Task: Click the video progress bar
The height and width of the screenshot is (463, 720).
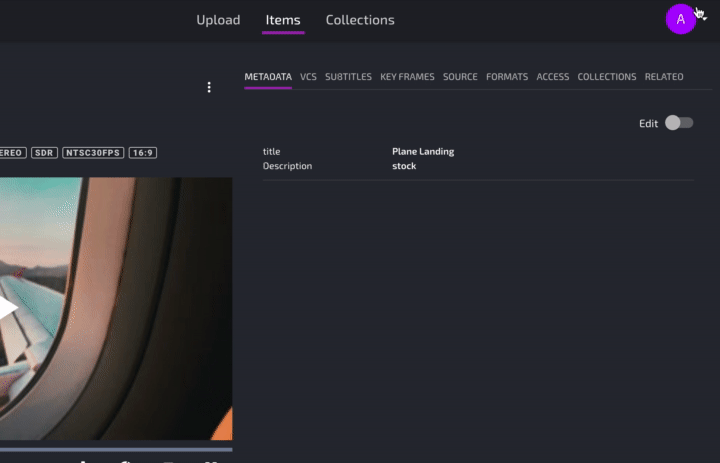Action: point(116,449)
